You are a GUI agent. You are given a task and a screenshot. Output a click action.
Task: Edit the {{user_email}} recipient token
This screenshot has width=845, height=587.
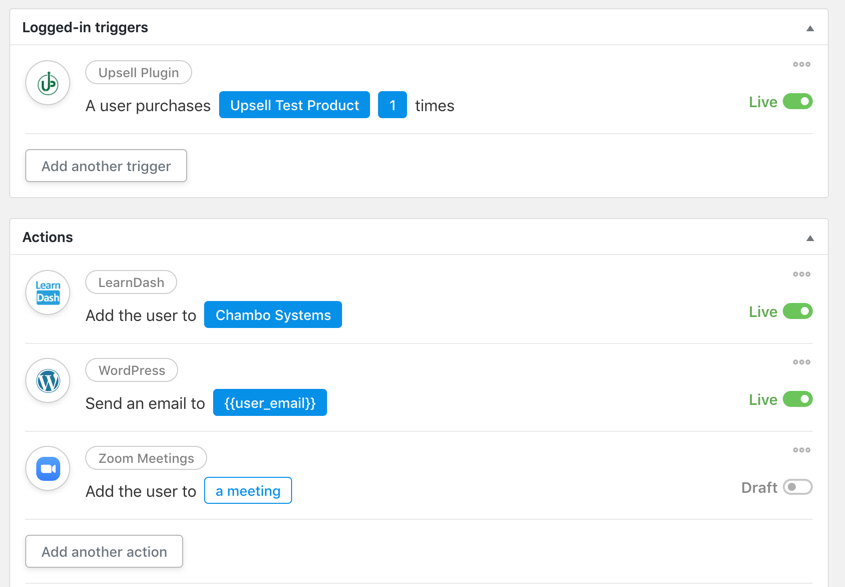point(270,403)
